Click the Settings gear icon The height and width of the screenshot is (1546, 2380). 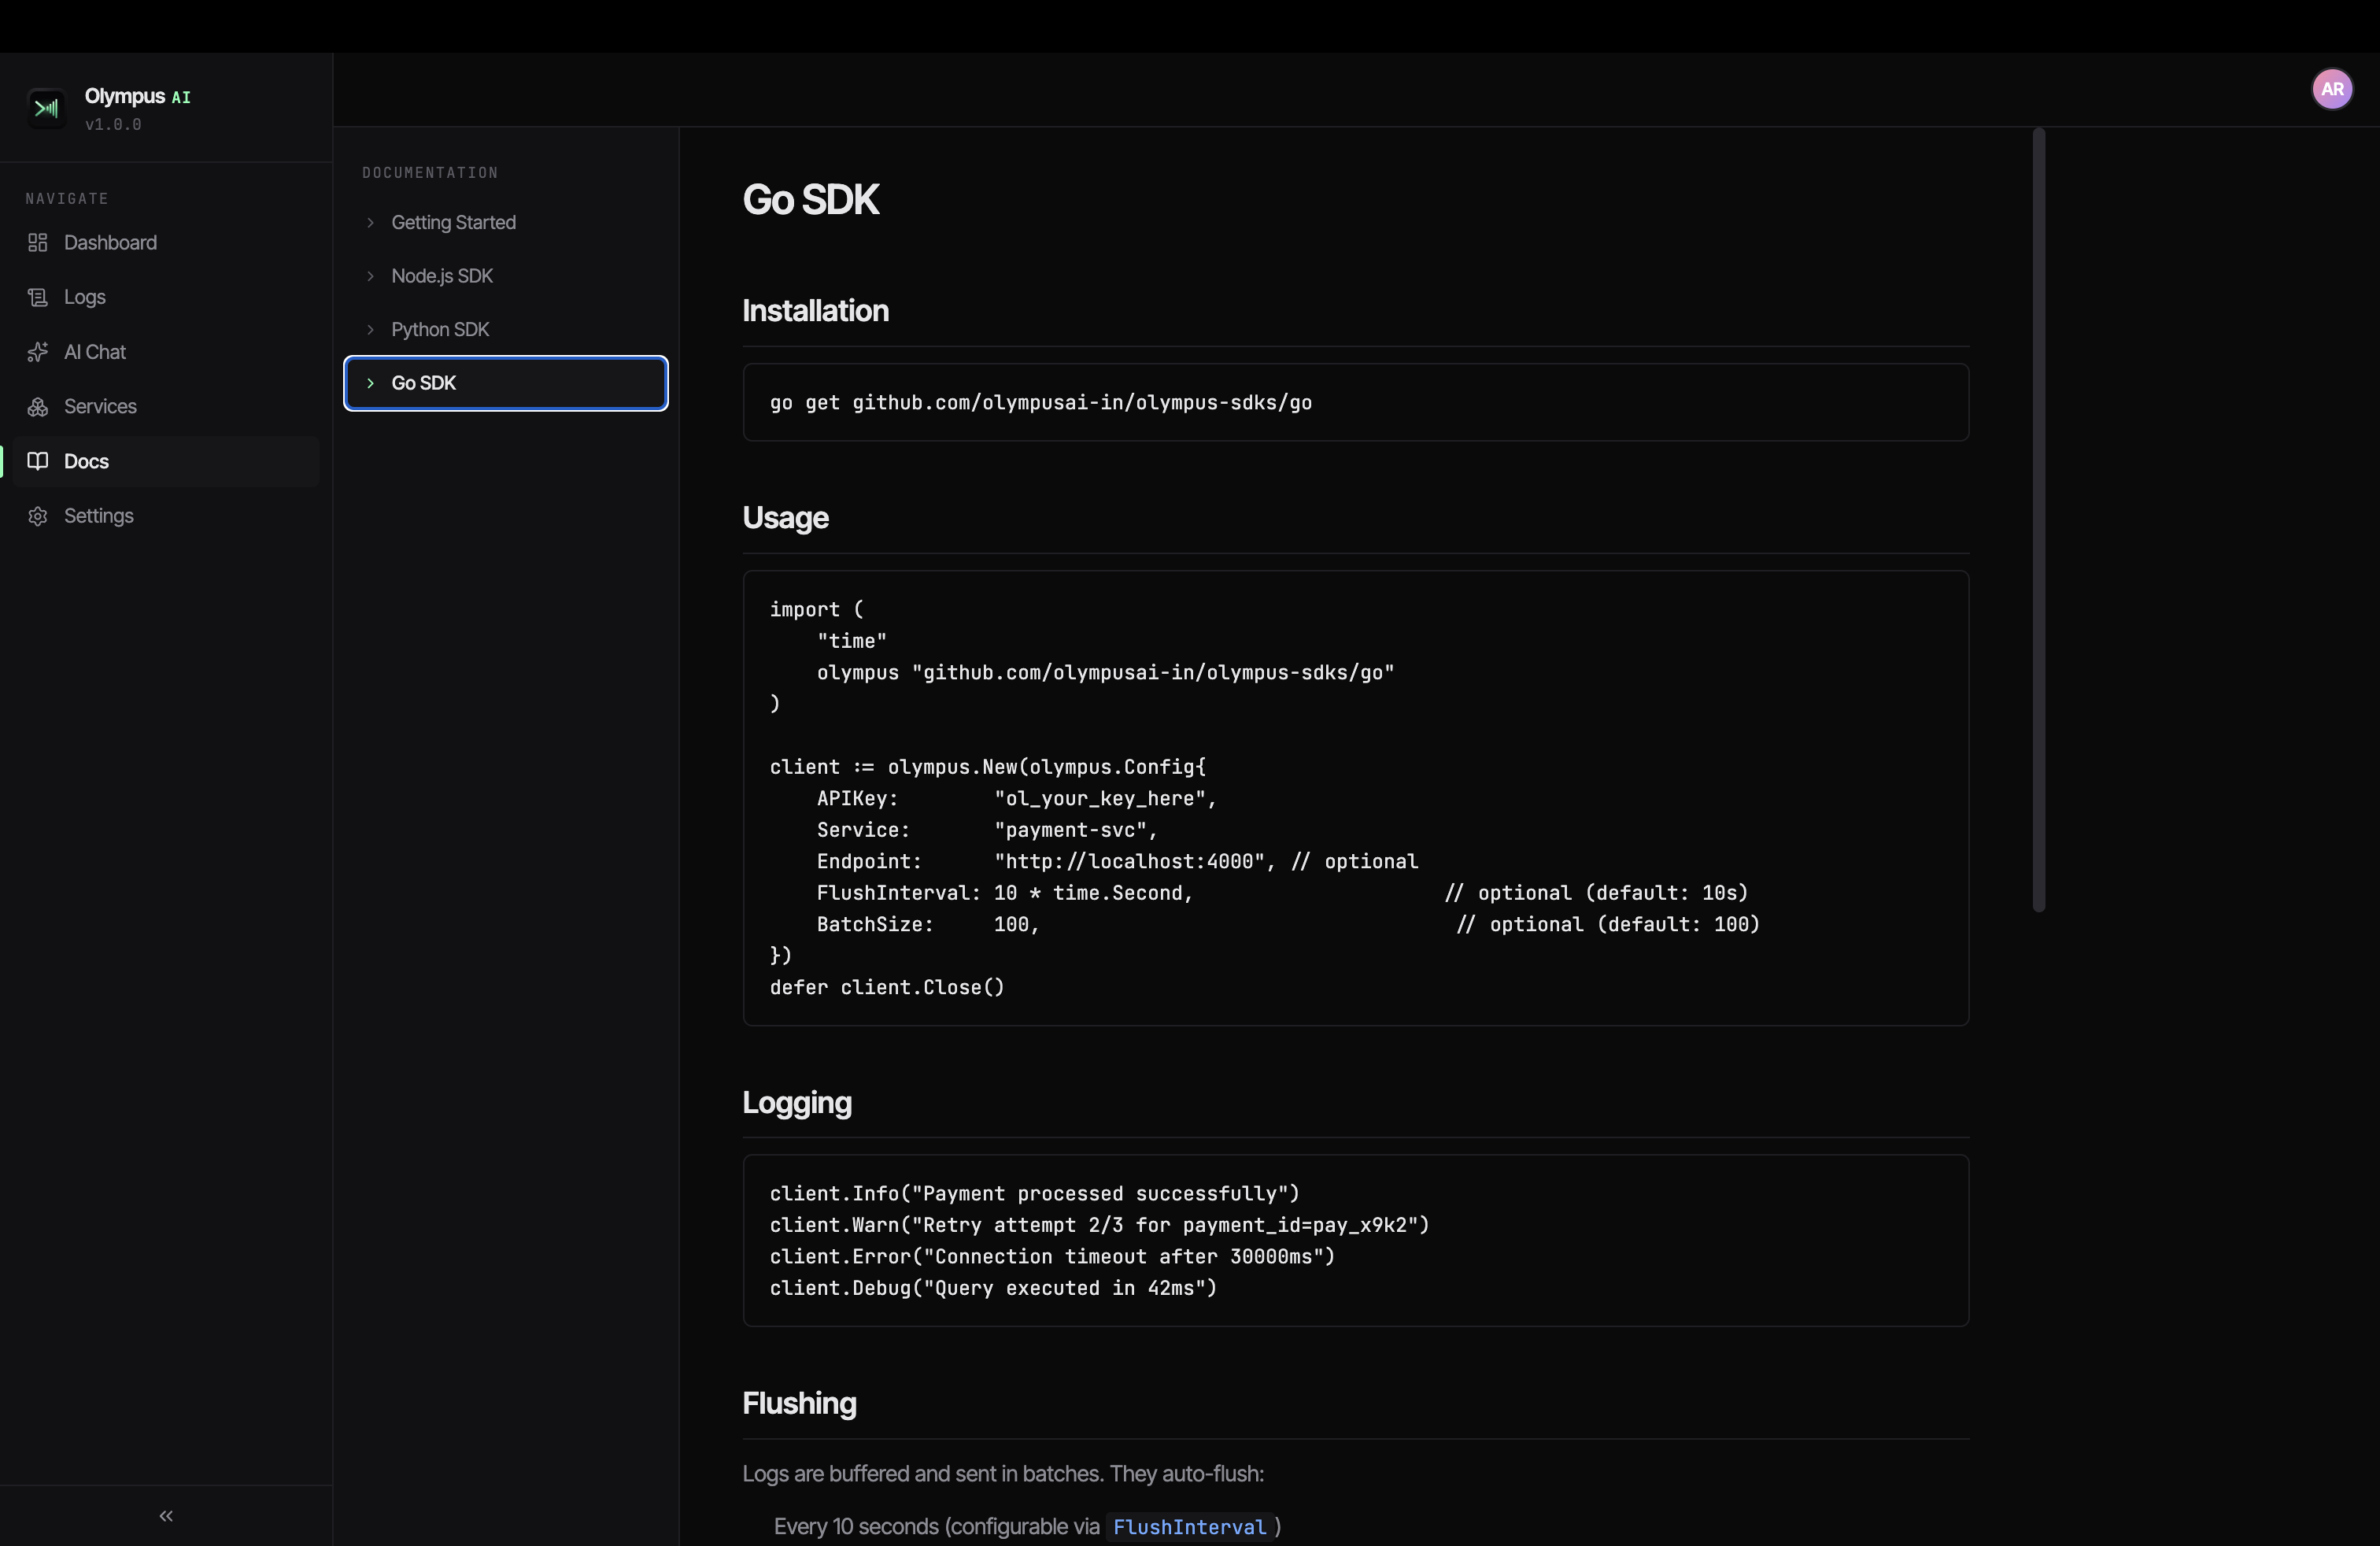(38, 516)
